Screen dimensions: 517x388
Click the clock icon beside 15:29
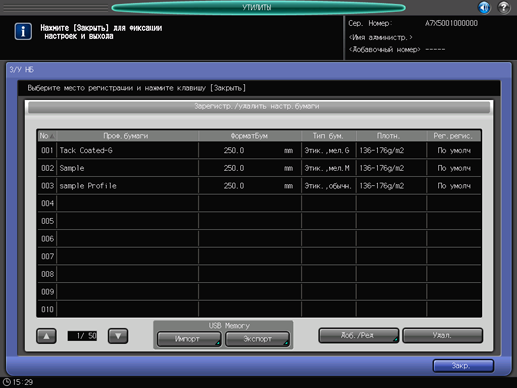coord(7,382)
